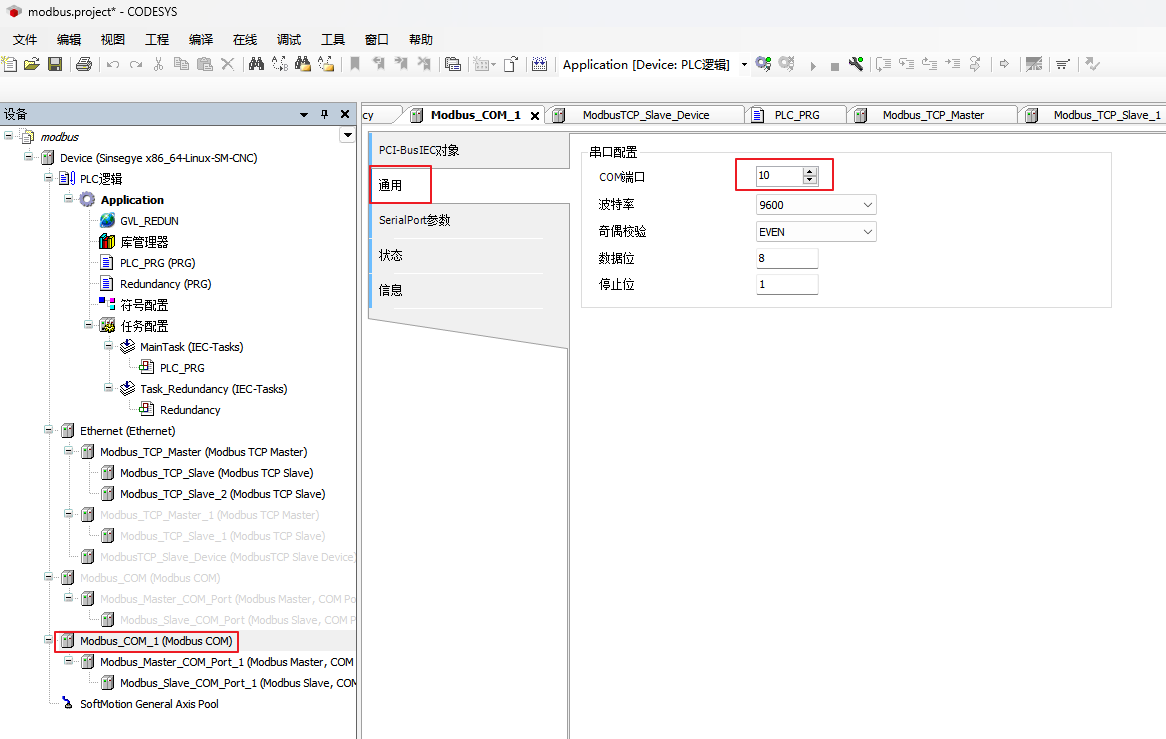Screen dimensions: 1166x739
Task: Open the 编译 menu
Action: click(x=200, y=40)
